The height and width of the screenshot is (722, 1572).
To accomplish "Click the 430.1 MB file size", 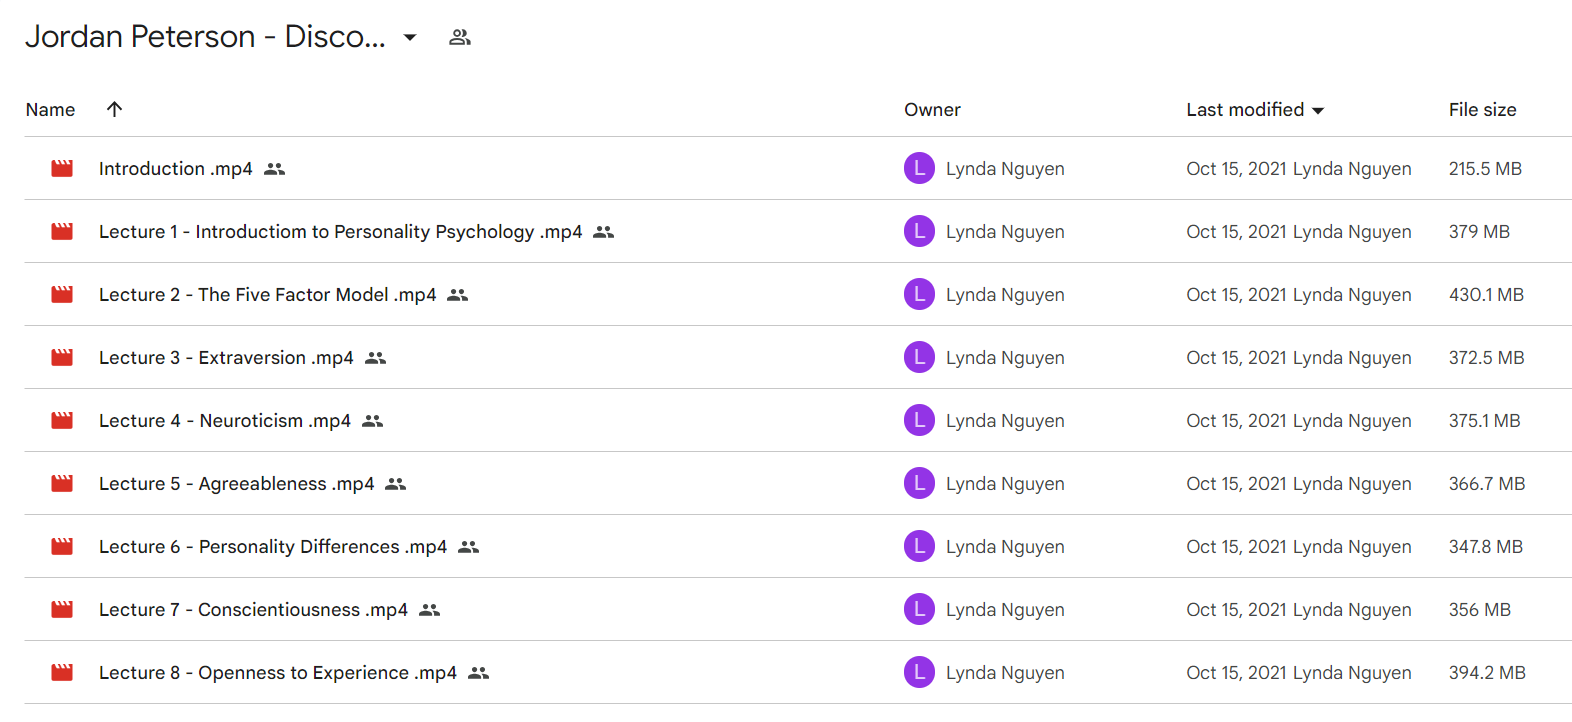I will click(1486, 295).
